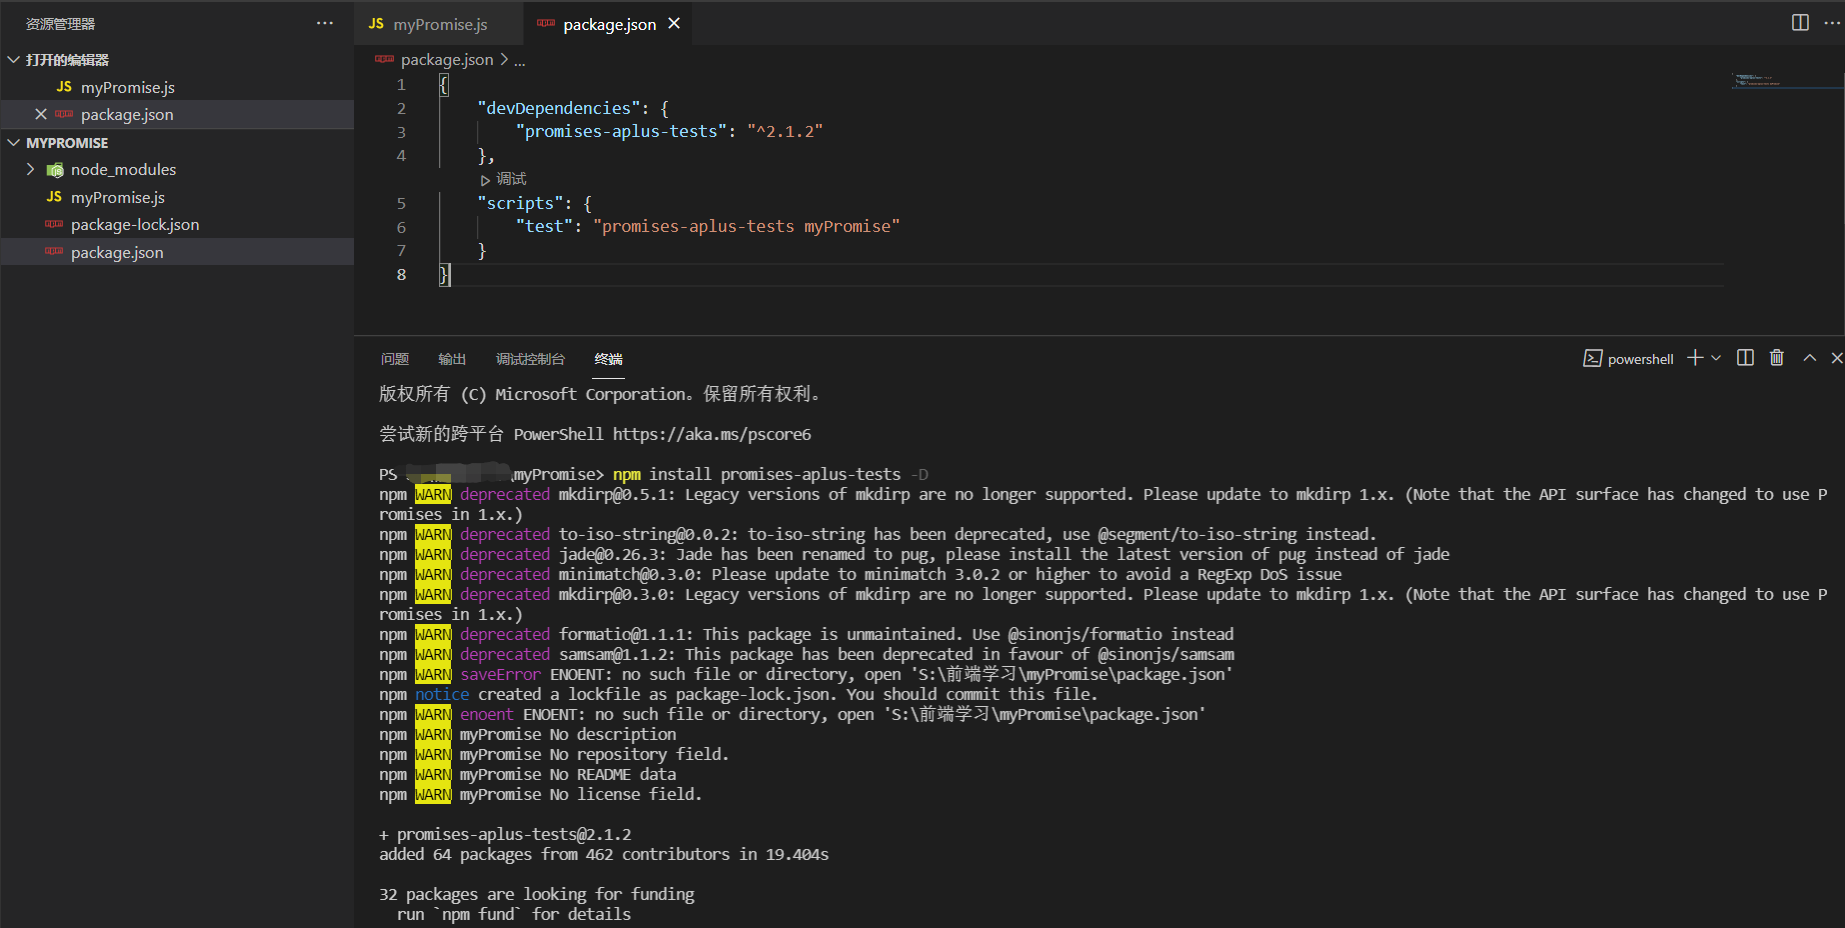Click the "scripts" key in editor

(520, 203)
